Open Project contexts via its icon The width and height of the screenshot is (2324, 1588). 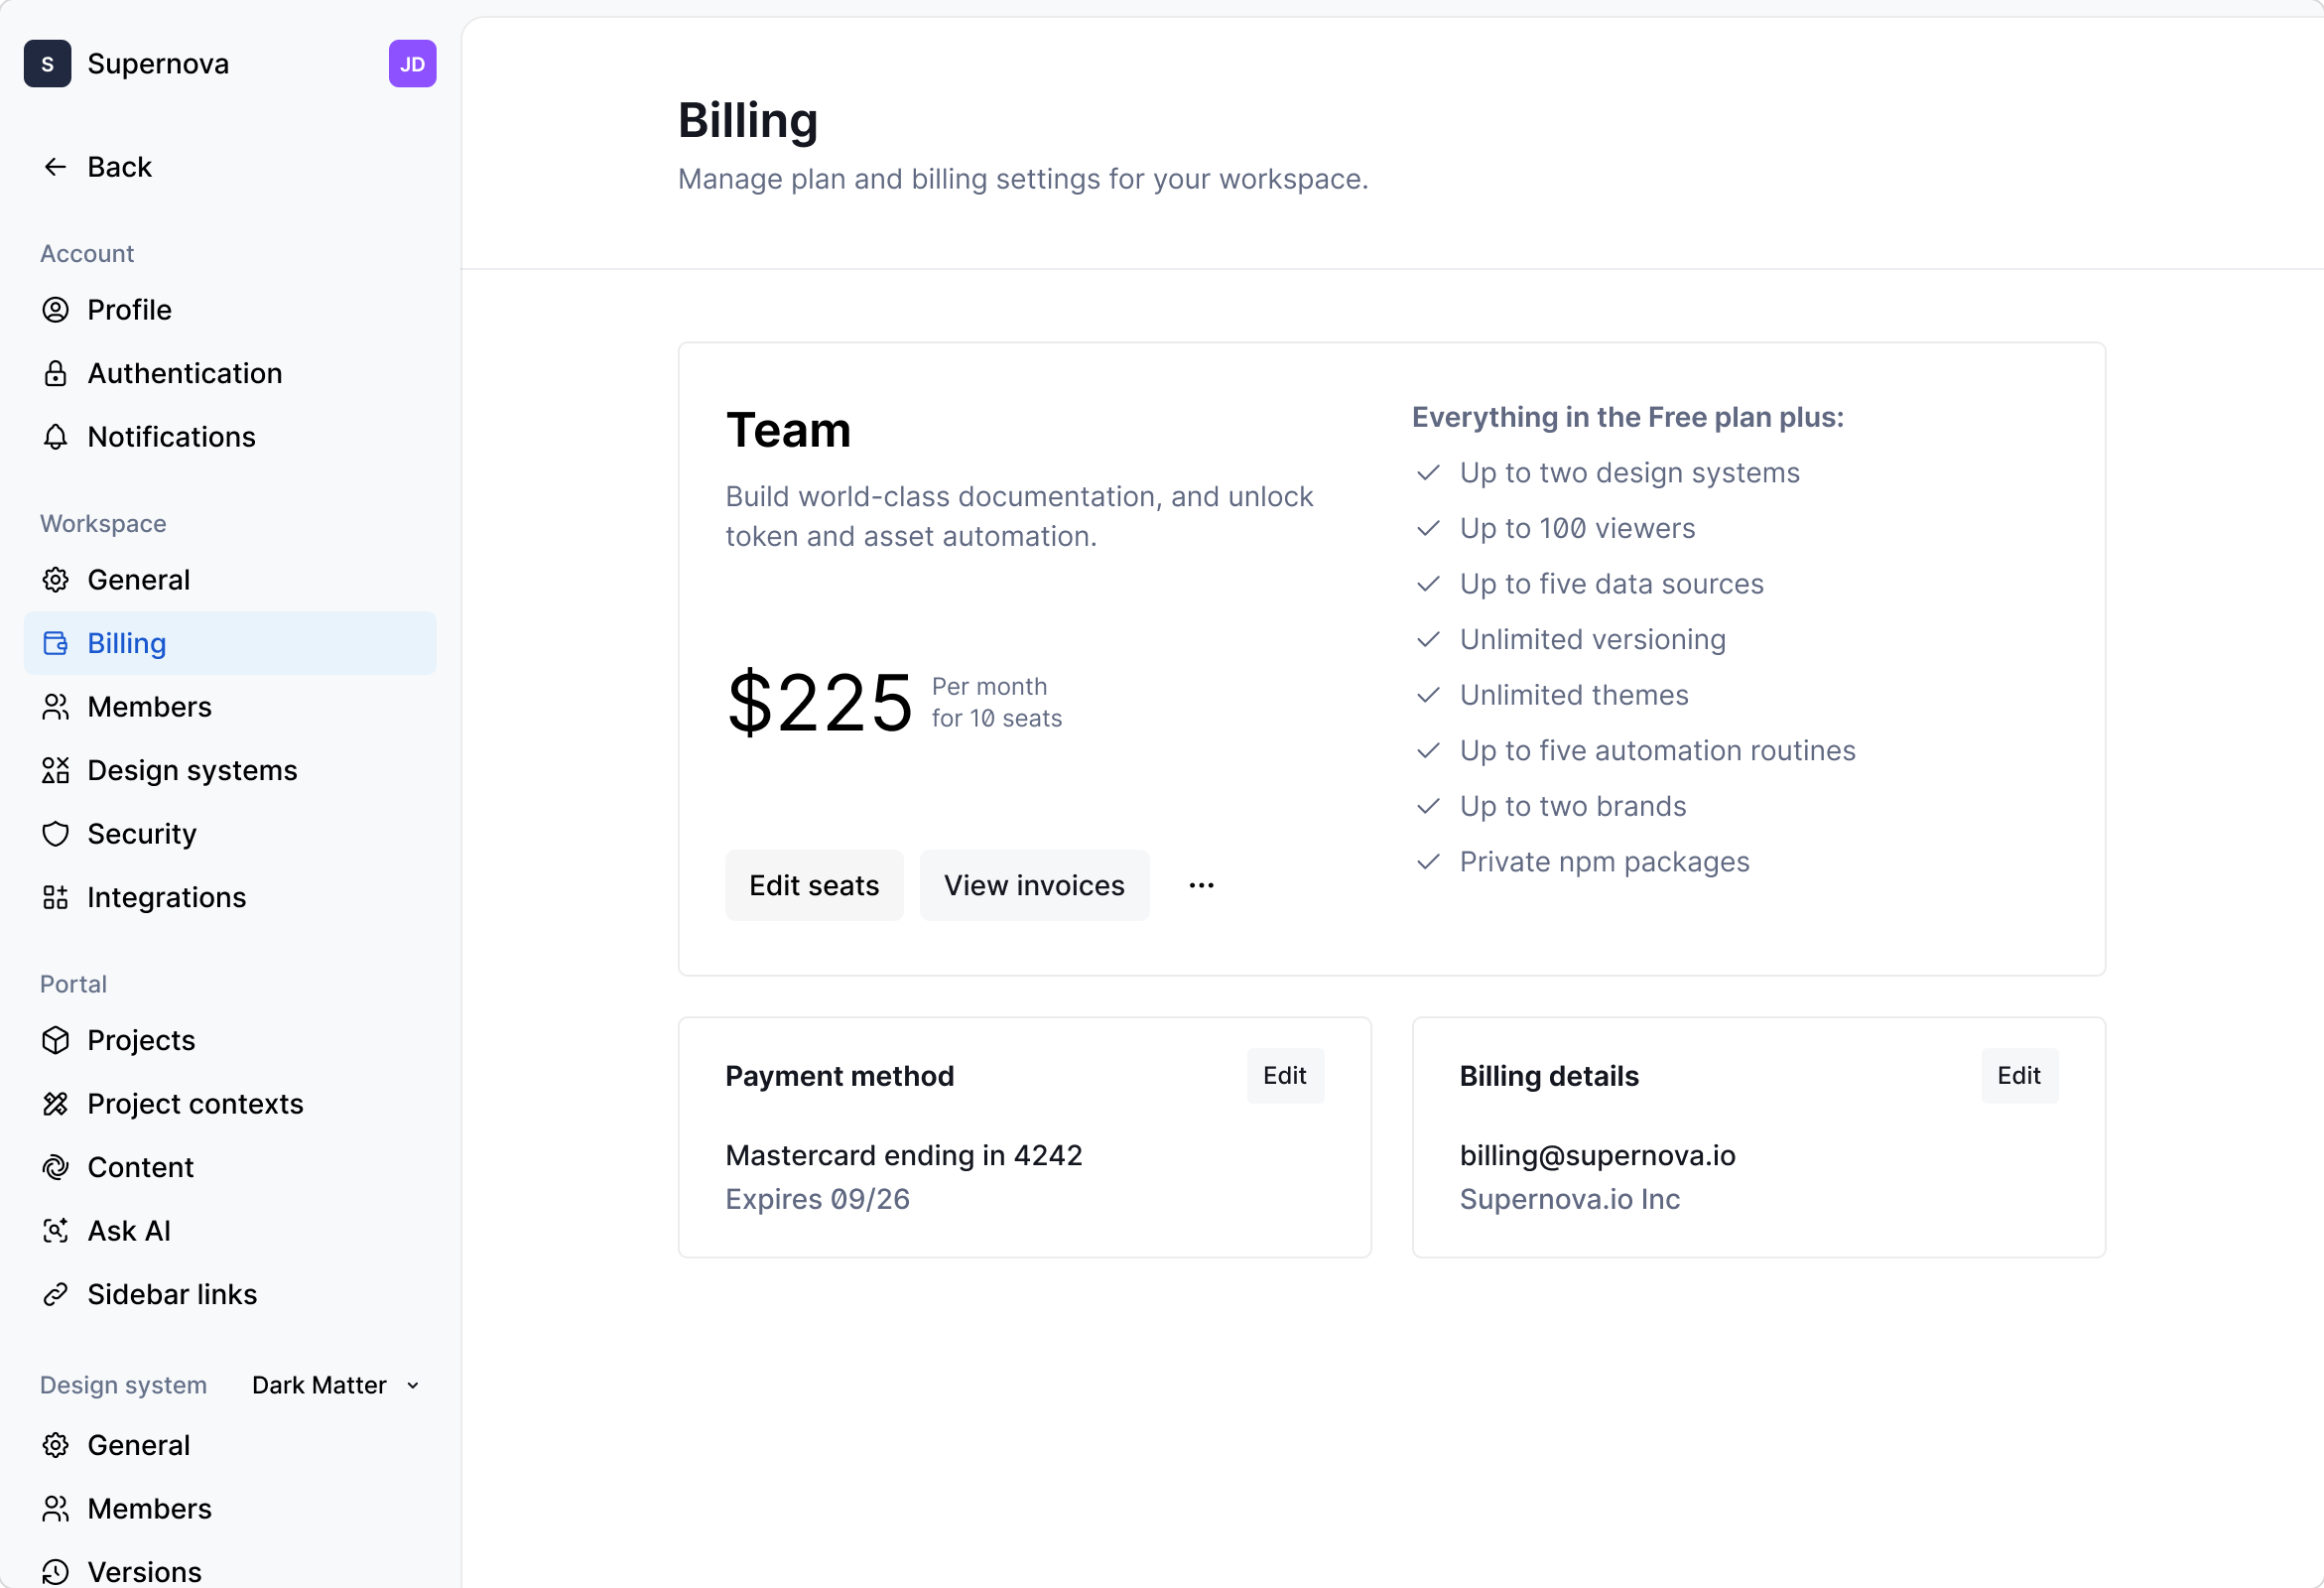(x=56, y=1103)
